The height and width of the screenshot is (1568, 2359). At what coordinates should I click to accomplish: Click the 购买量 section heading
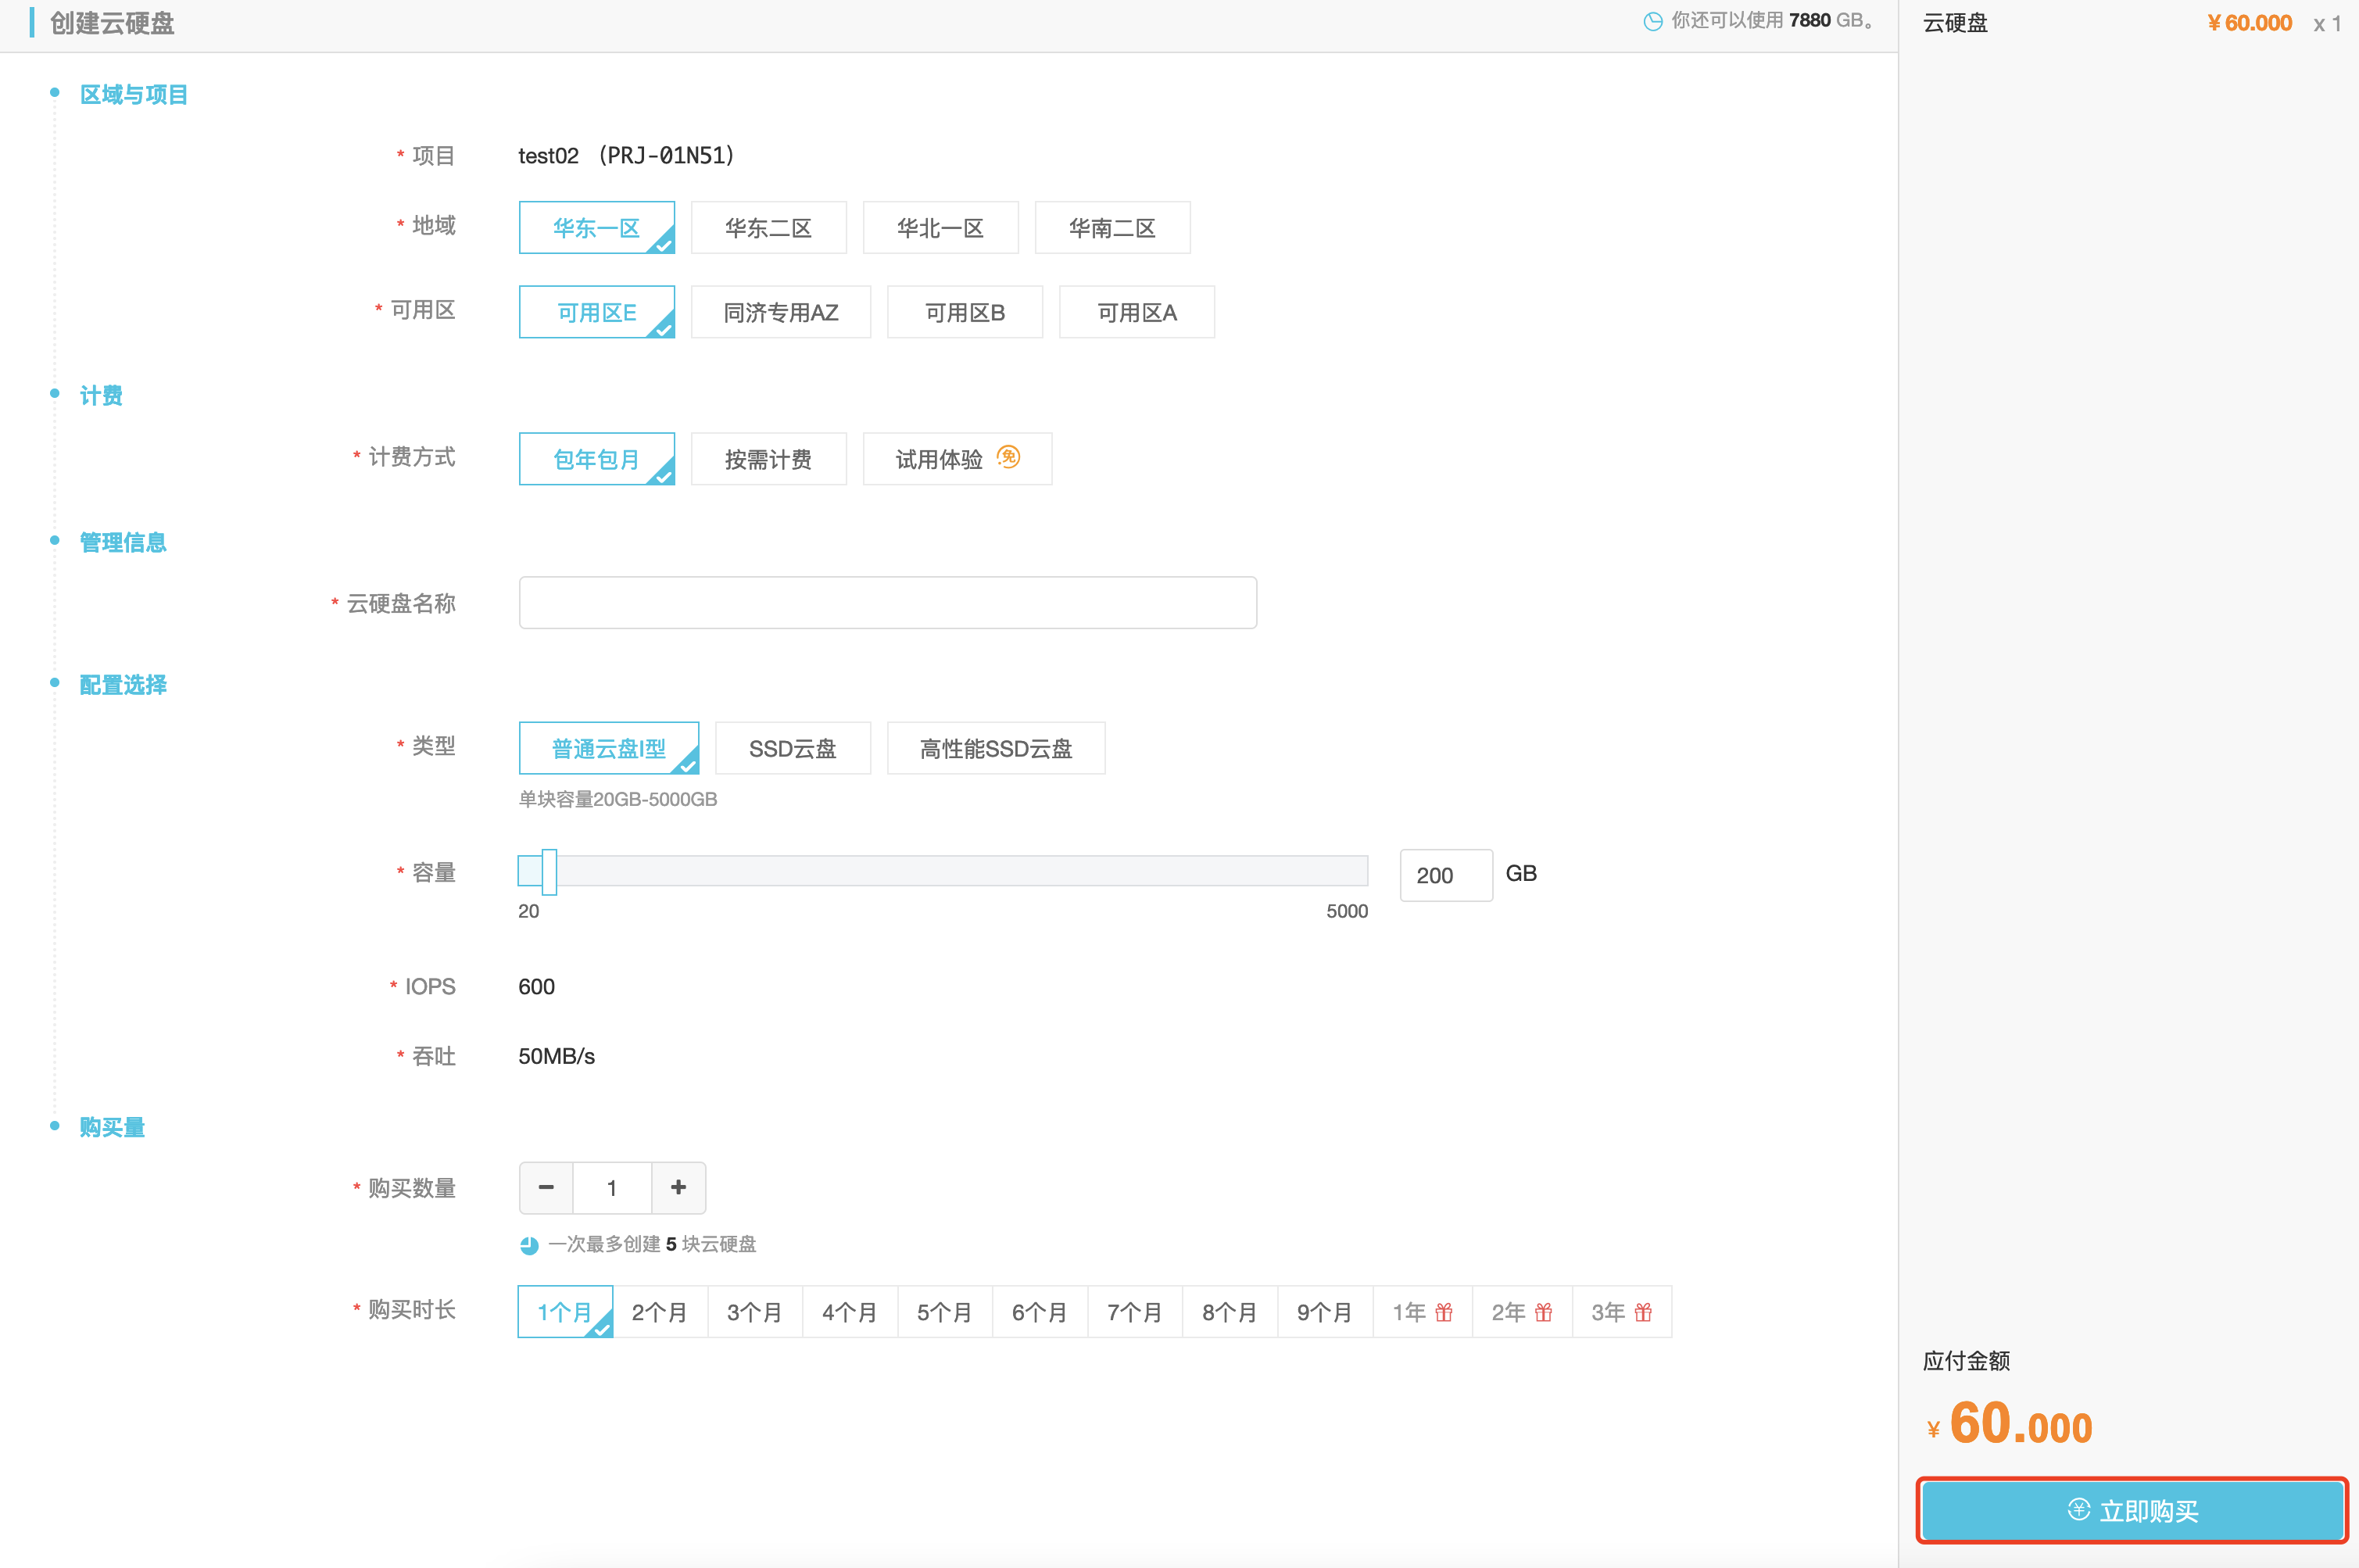pyautogui.click(x=112, y=1127)
